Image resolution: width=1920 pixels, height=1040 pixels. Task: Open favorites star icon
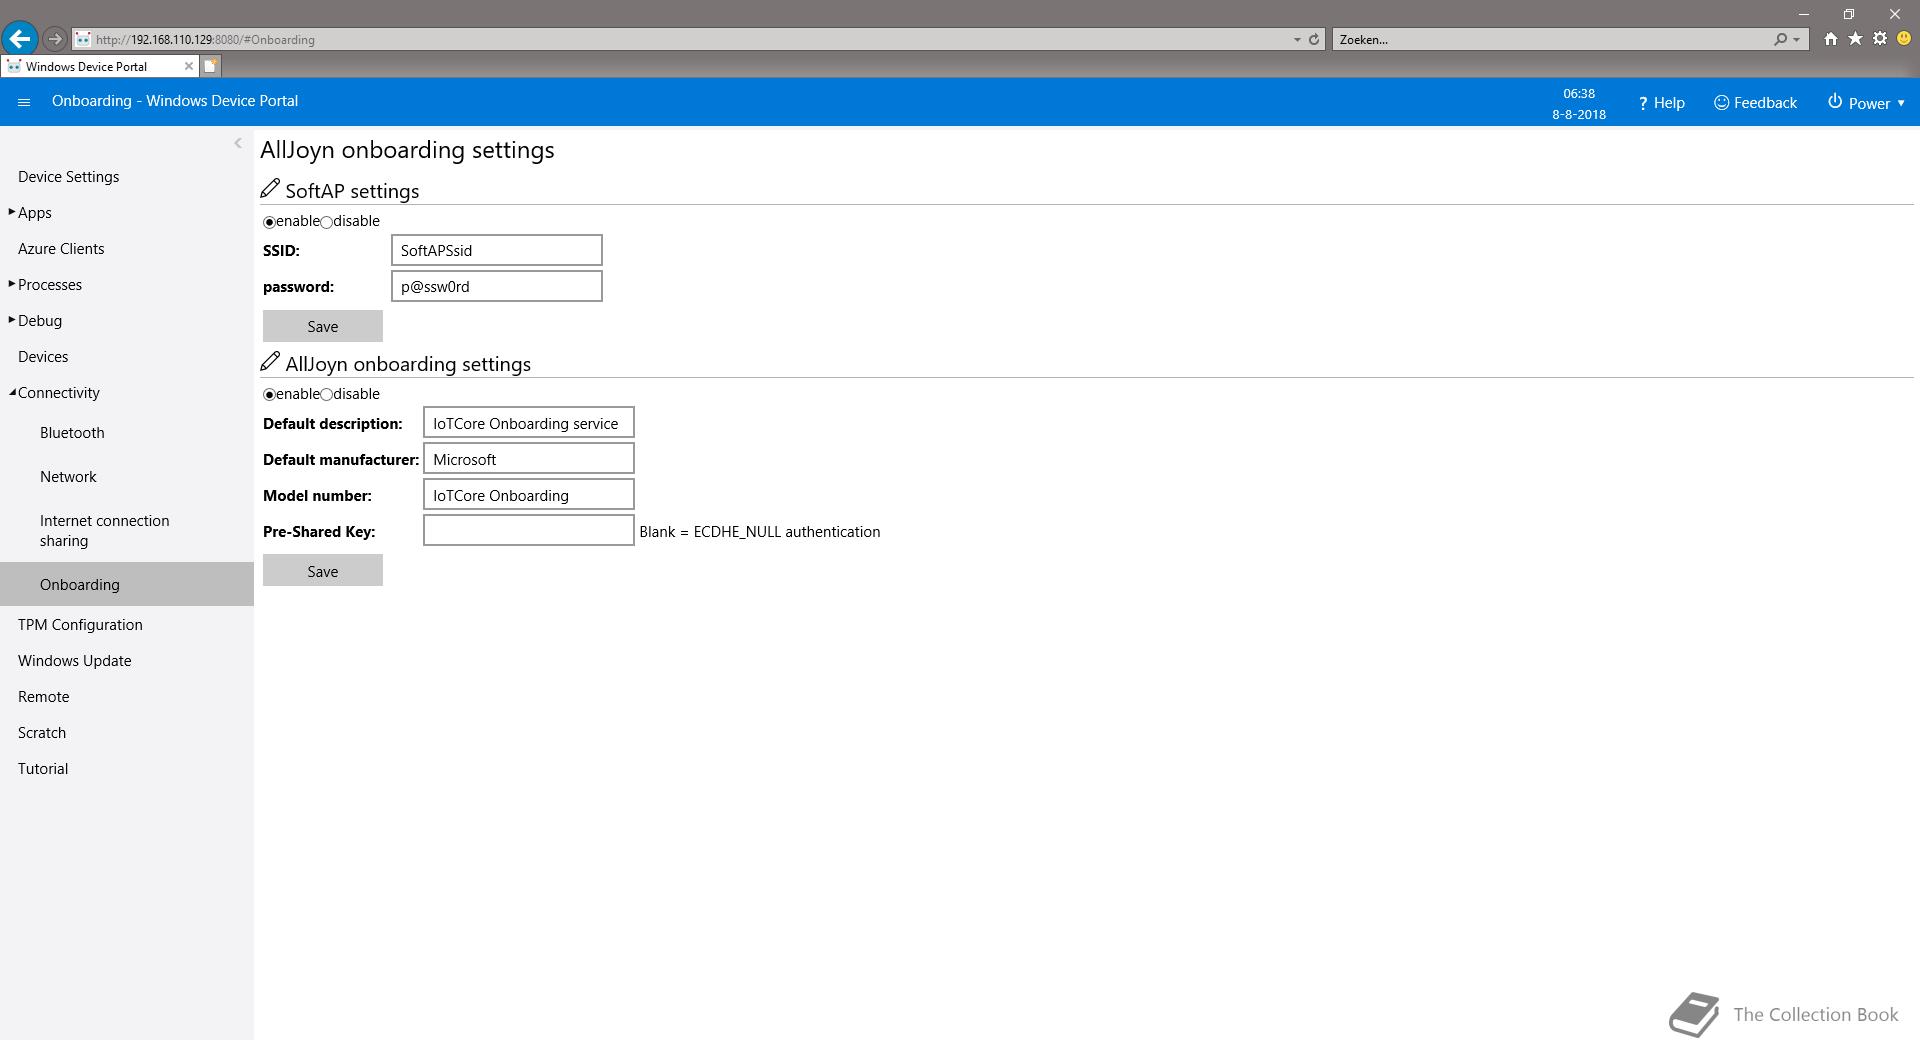(1855, 39)
